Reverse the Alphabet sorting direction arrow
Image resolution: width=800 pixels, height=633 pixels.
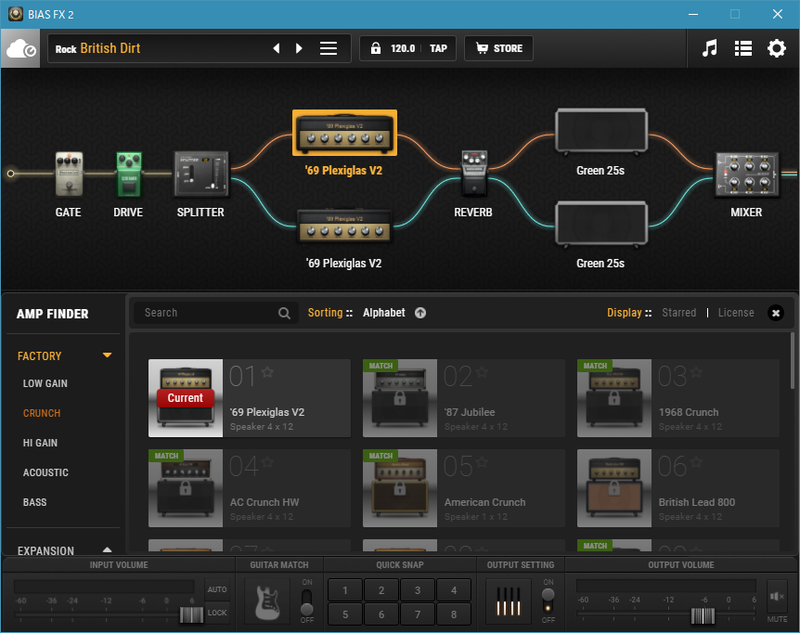coord(420,313)
